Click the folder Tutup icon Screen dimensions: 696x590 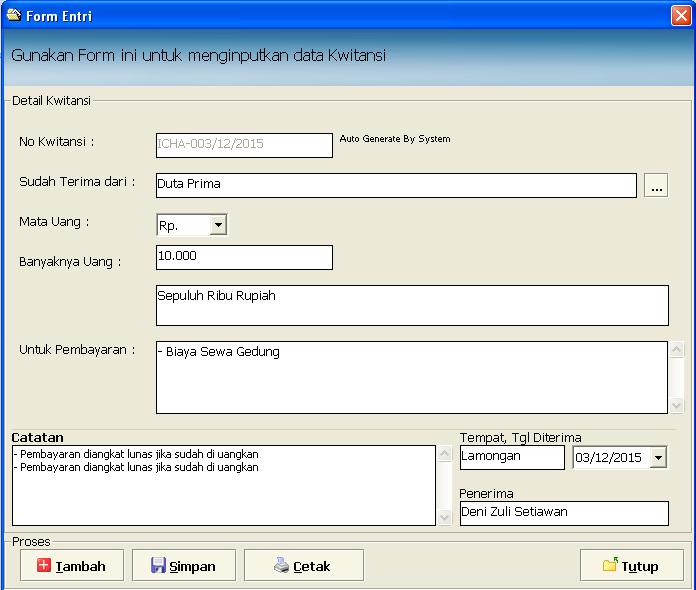[x=610, y=566]
